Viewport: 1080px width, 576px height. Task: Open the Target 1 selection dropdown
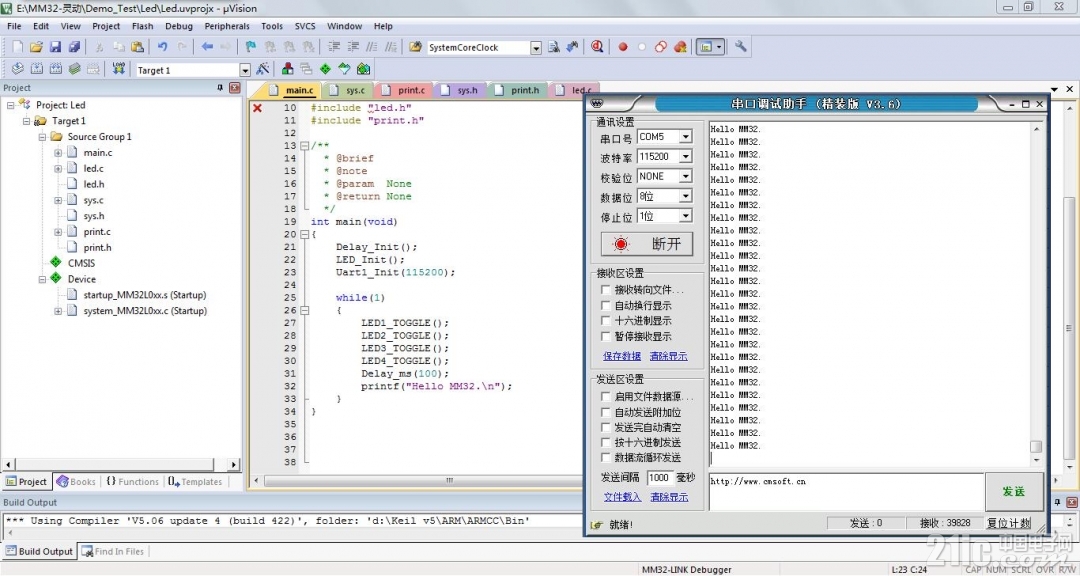(x=245, y=70)
